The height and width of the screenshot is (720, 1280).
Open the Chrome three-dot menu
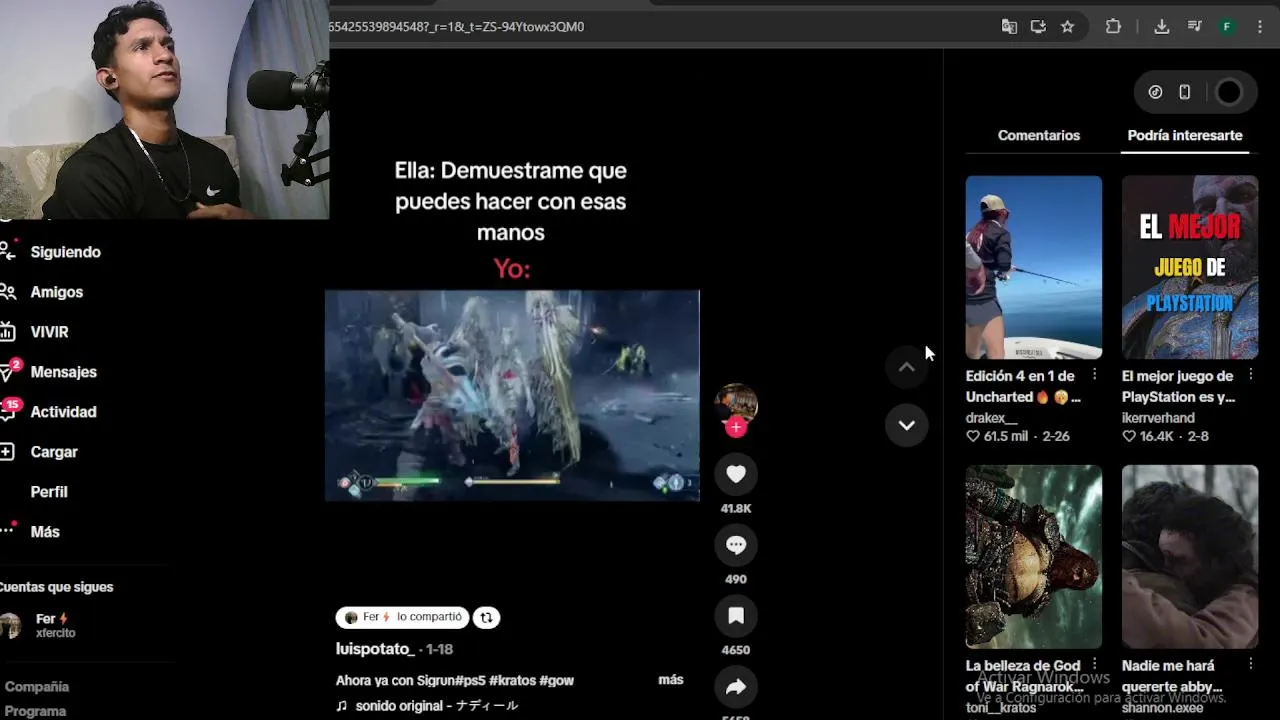coord(1260,27)
